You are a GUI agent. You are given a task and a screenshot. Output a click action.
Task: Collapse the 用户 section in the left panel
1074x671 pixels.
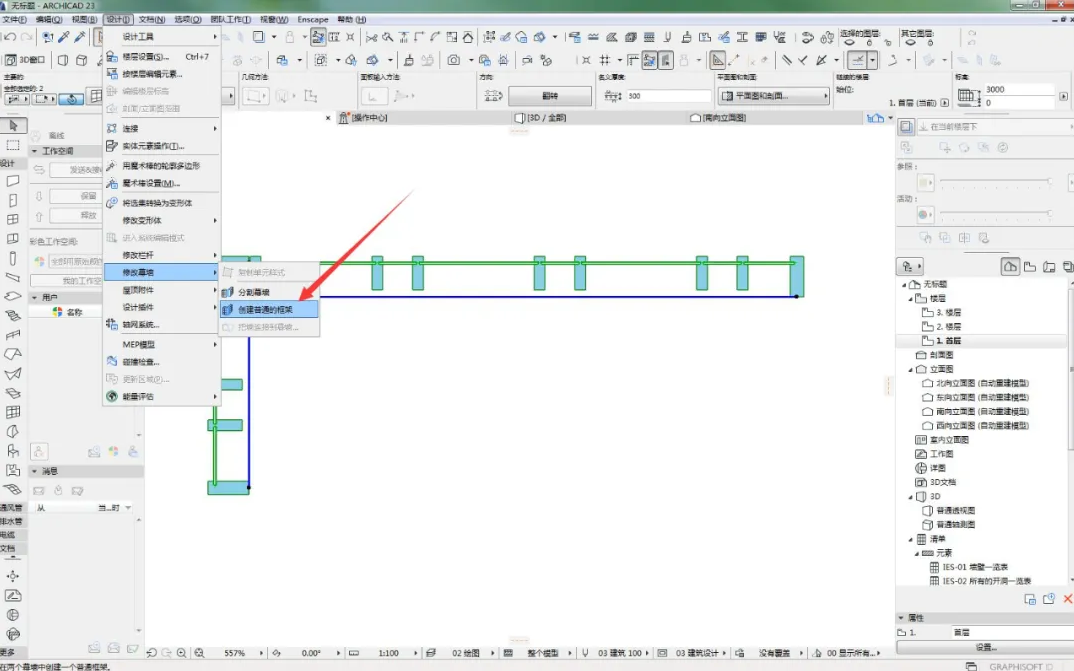point(35,297)
